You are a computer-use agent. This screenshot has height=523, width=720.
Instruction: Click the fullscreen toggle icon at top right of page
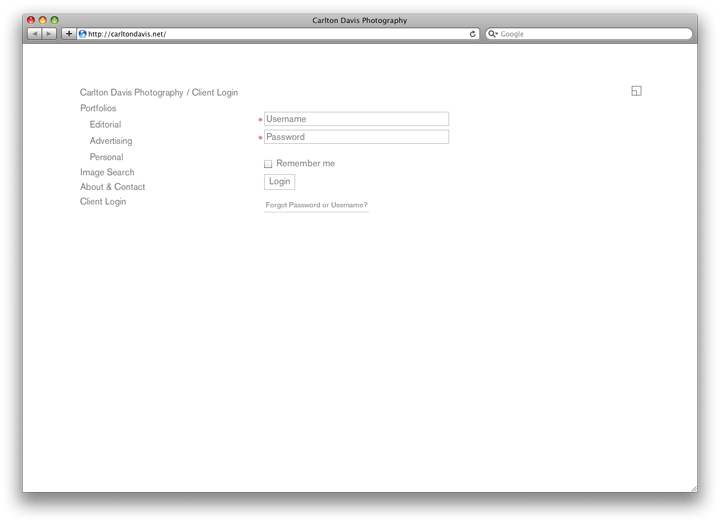[636, 91]
